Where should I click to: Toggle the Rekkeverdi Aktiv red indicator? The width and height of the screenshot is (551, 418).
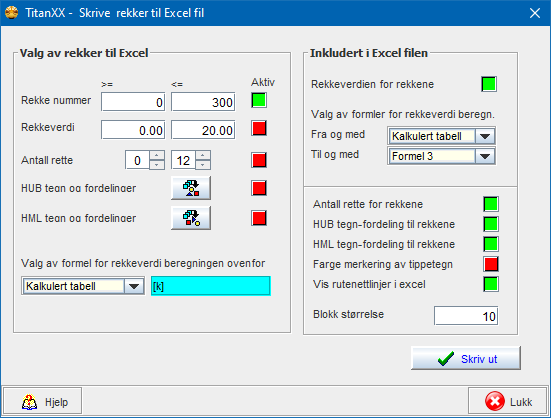click(259, 128)
